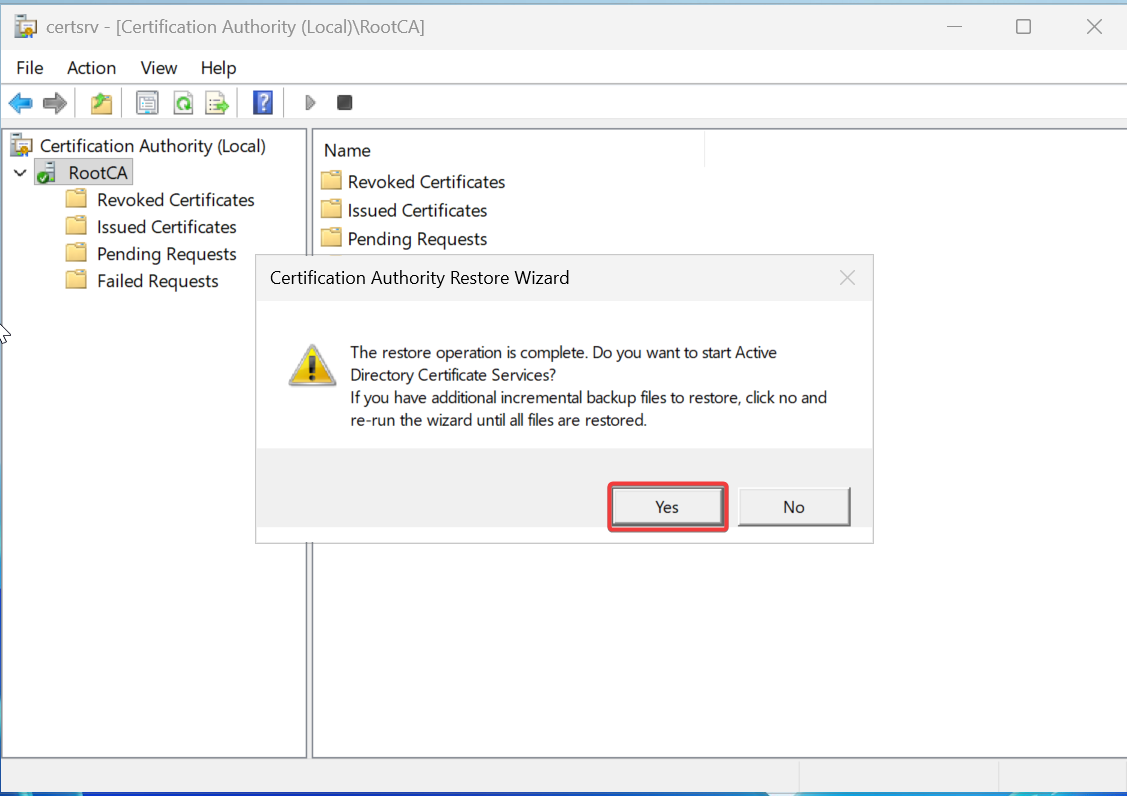
Task: Close the Certification Authority Restore Wizard dialog
Action: 847,278
